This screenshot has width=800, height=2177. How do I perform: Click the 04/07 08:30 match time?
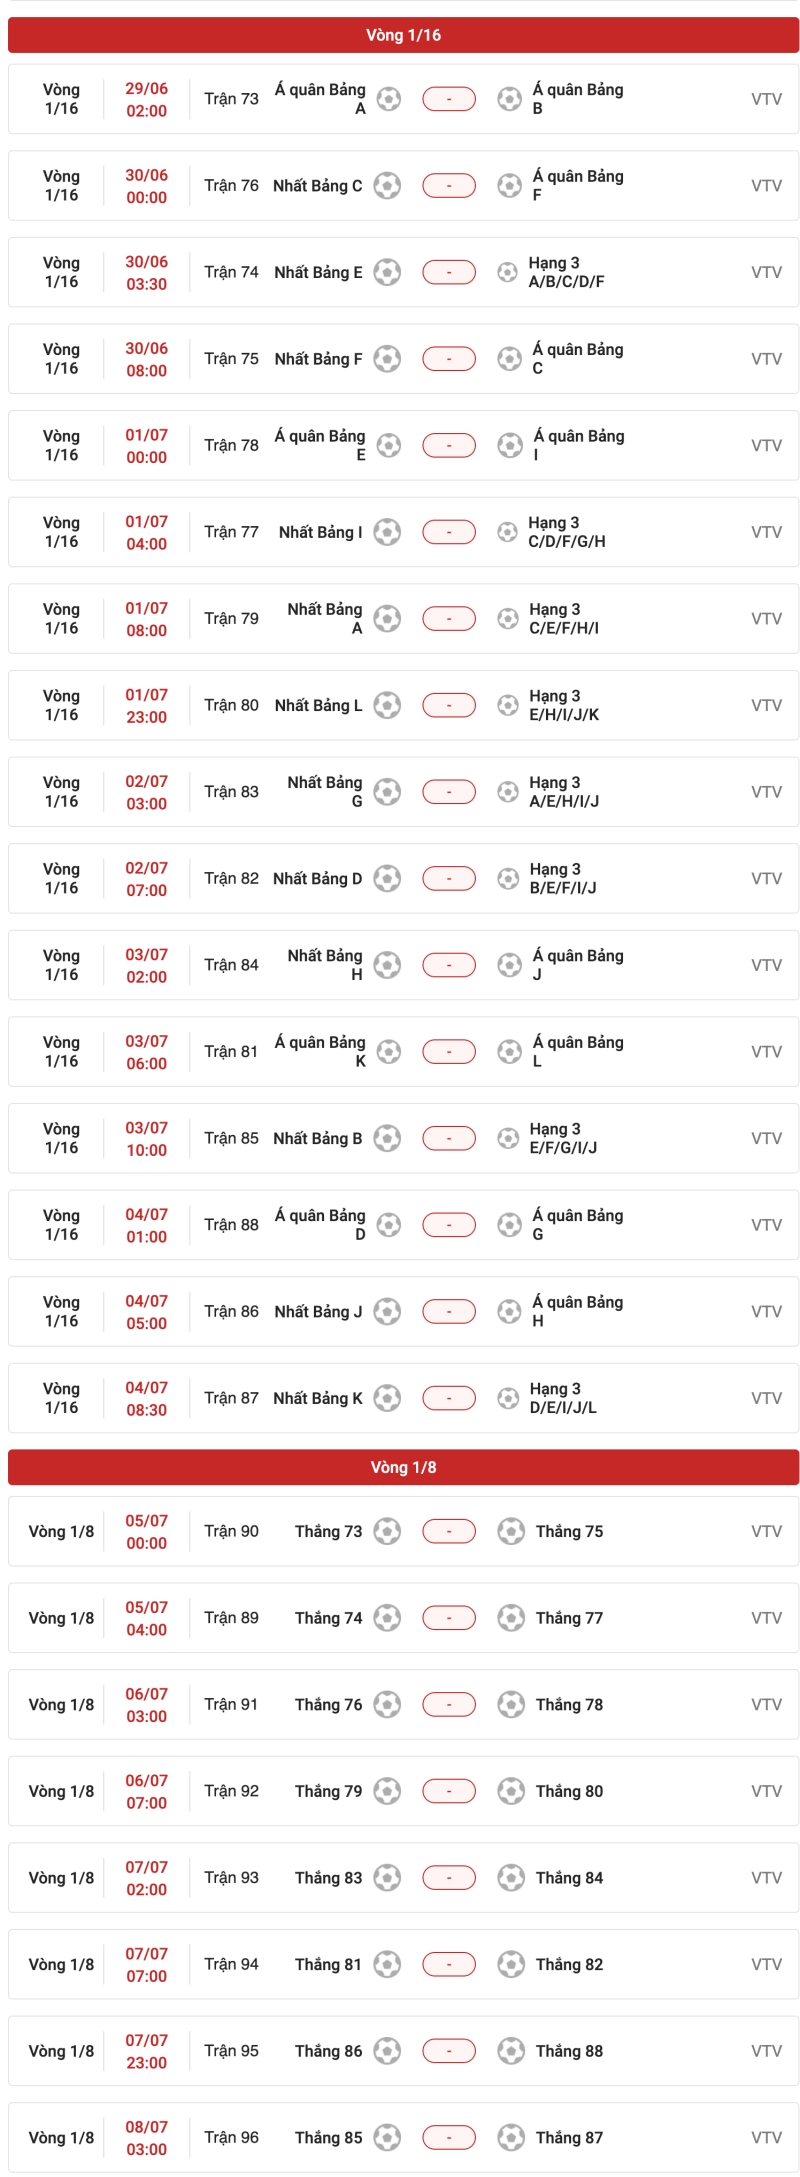pos(146,1398)
